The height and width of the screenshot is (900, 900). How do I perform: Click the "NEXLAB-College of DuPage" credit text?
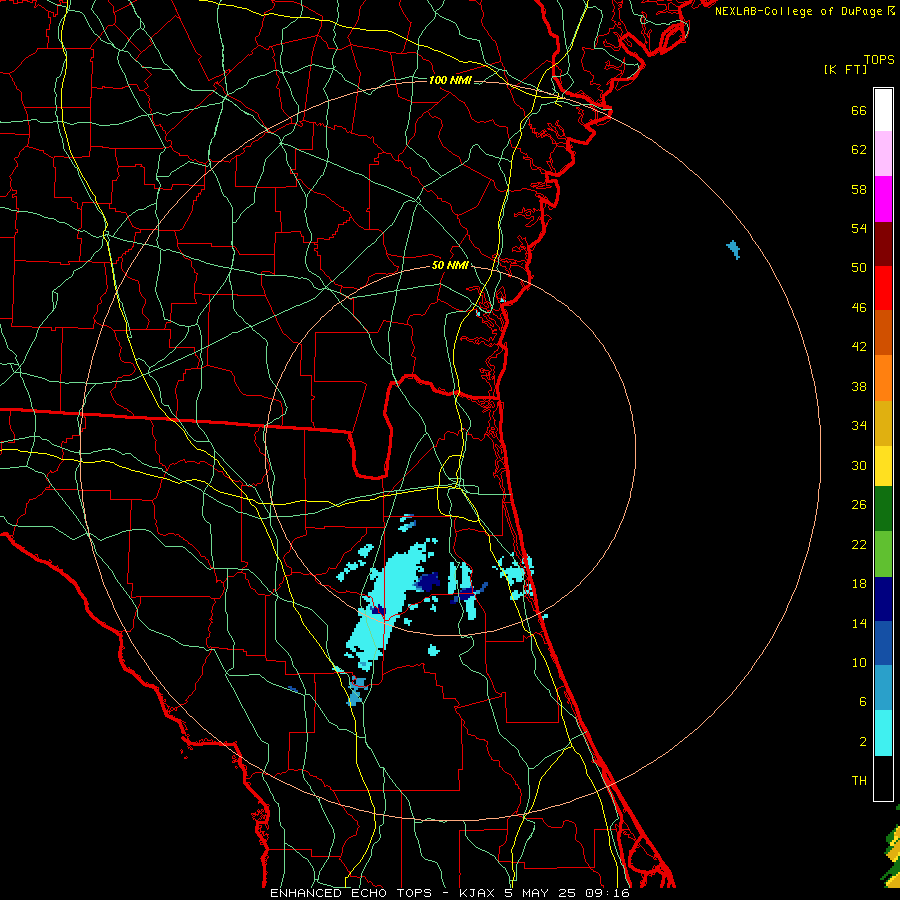click(x=800, y=11)
